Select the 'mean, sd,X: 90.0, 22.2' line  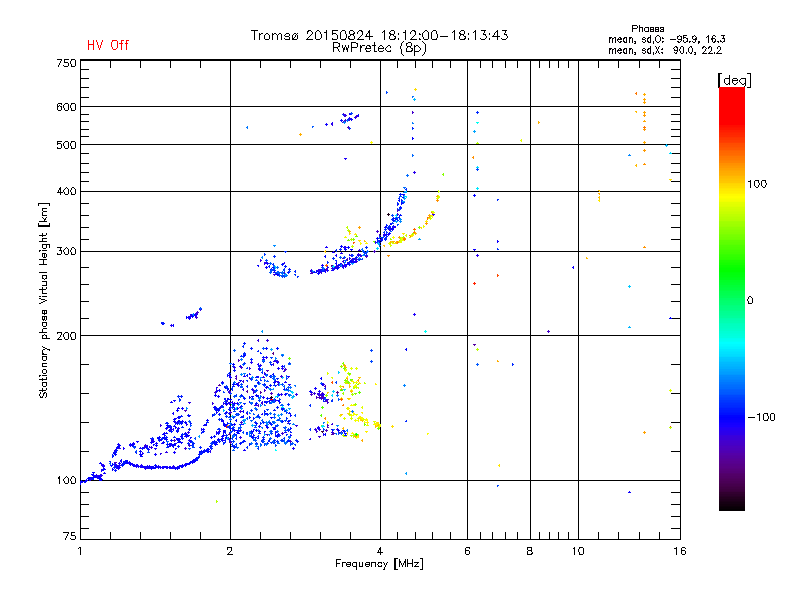click(665, 51)
